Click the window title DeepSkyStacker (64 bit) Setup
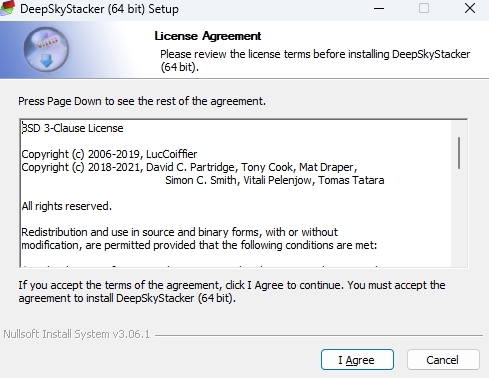This screenshot has width=489, height=378. coord(99,9)
